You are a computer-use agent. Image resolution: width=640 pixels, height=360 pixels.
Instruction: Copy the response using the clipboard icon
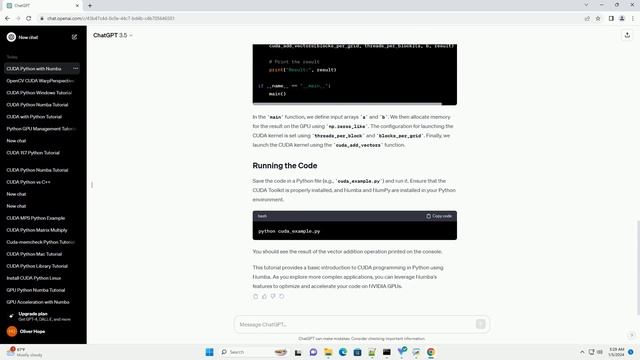click(x=256, y=296)
